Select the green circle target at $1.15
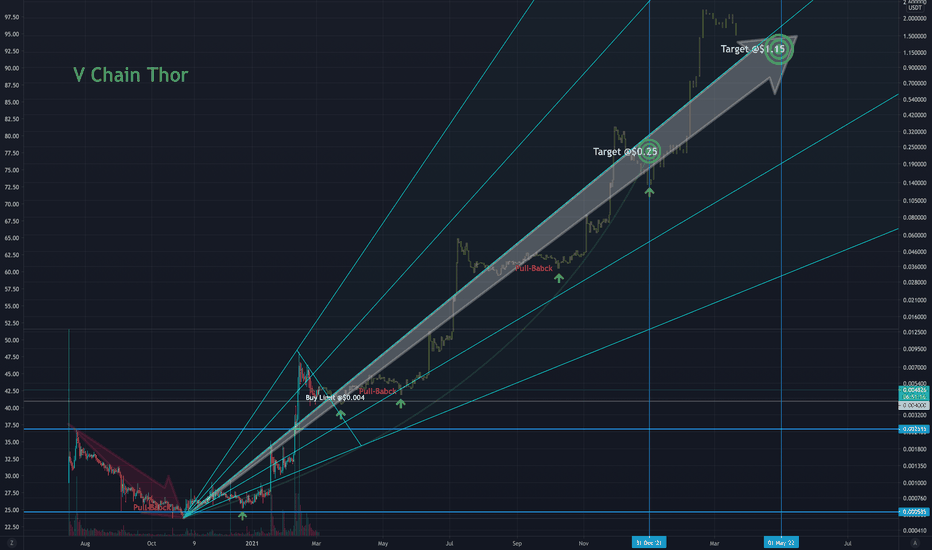932x550 pixels. pyautogui.click(x=779, y=49)
